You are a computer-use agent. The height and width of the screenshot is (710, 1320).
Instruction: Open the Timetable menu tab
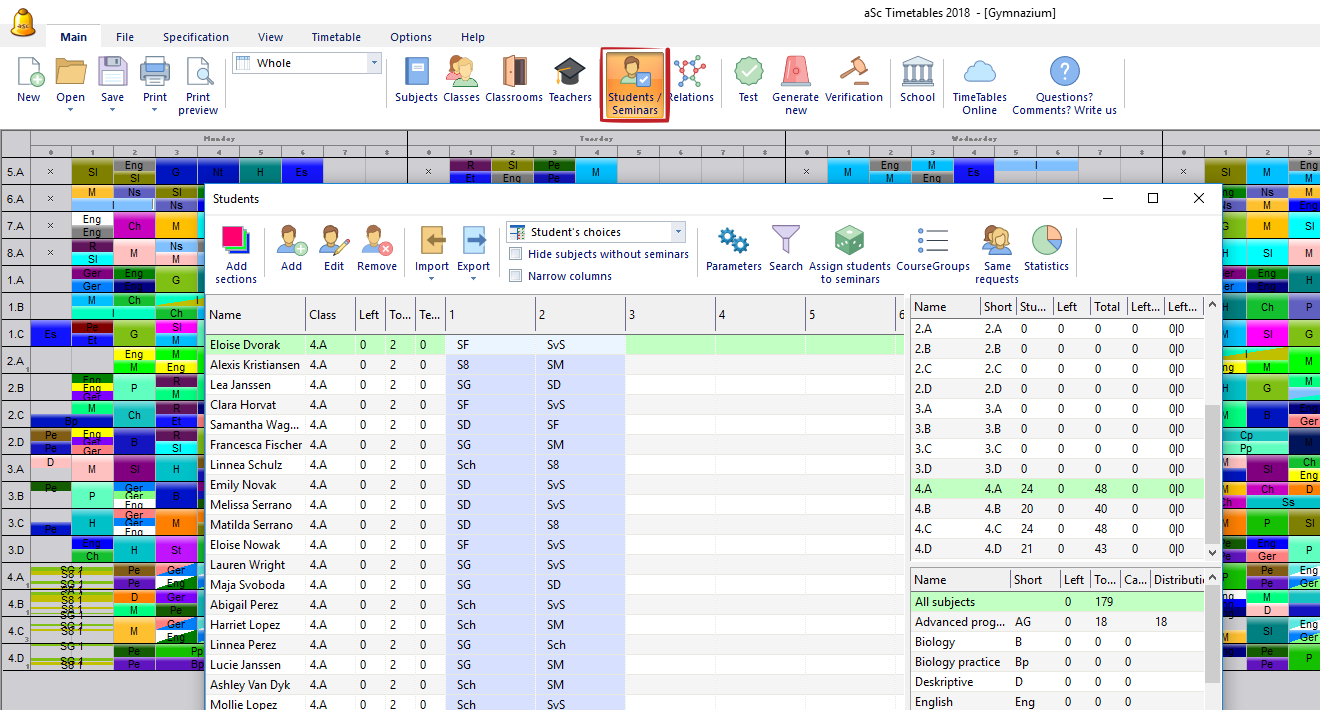[x=335, y=37]
